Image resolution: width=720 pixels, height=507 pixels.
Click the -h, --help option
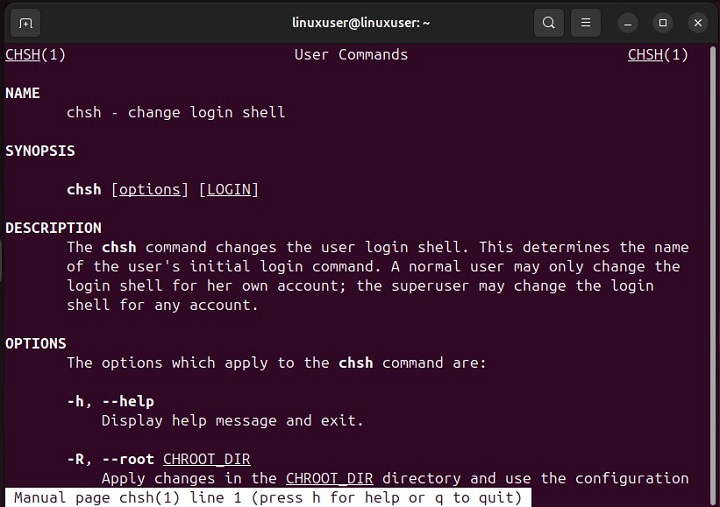(x=110, y=401)
